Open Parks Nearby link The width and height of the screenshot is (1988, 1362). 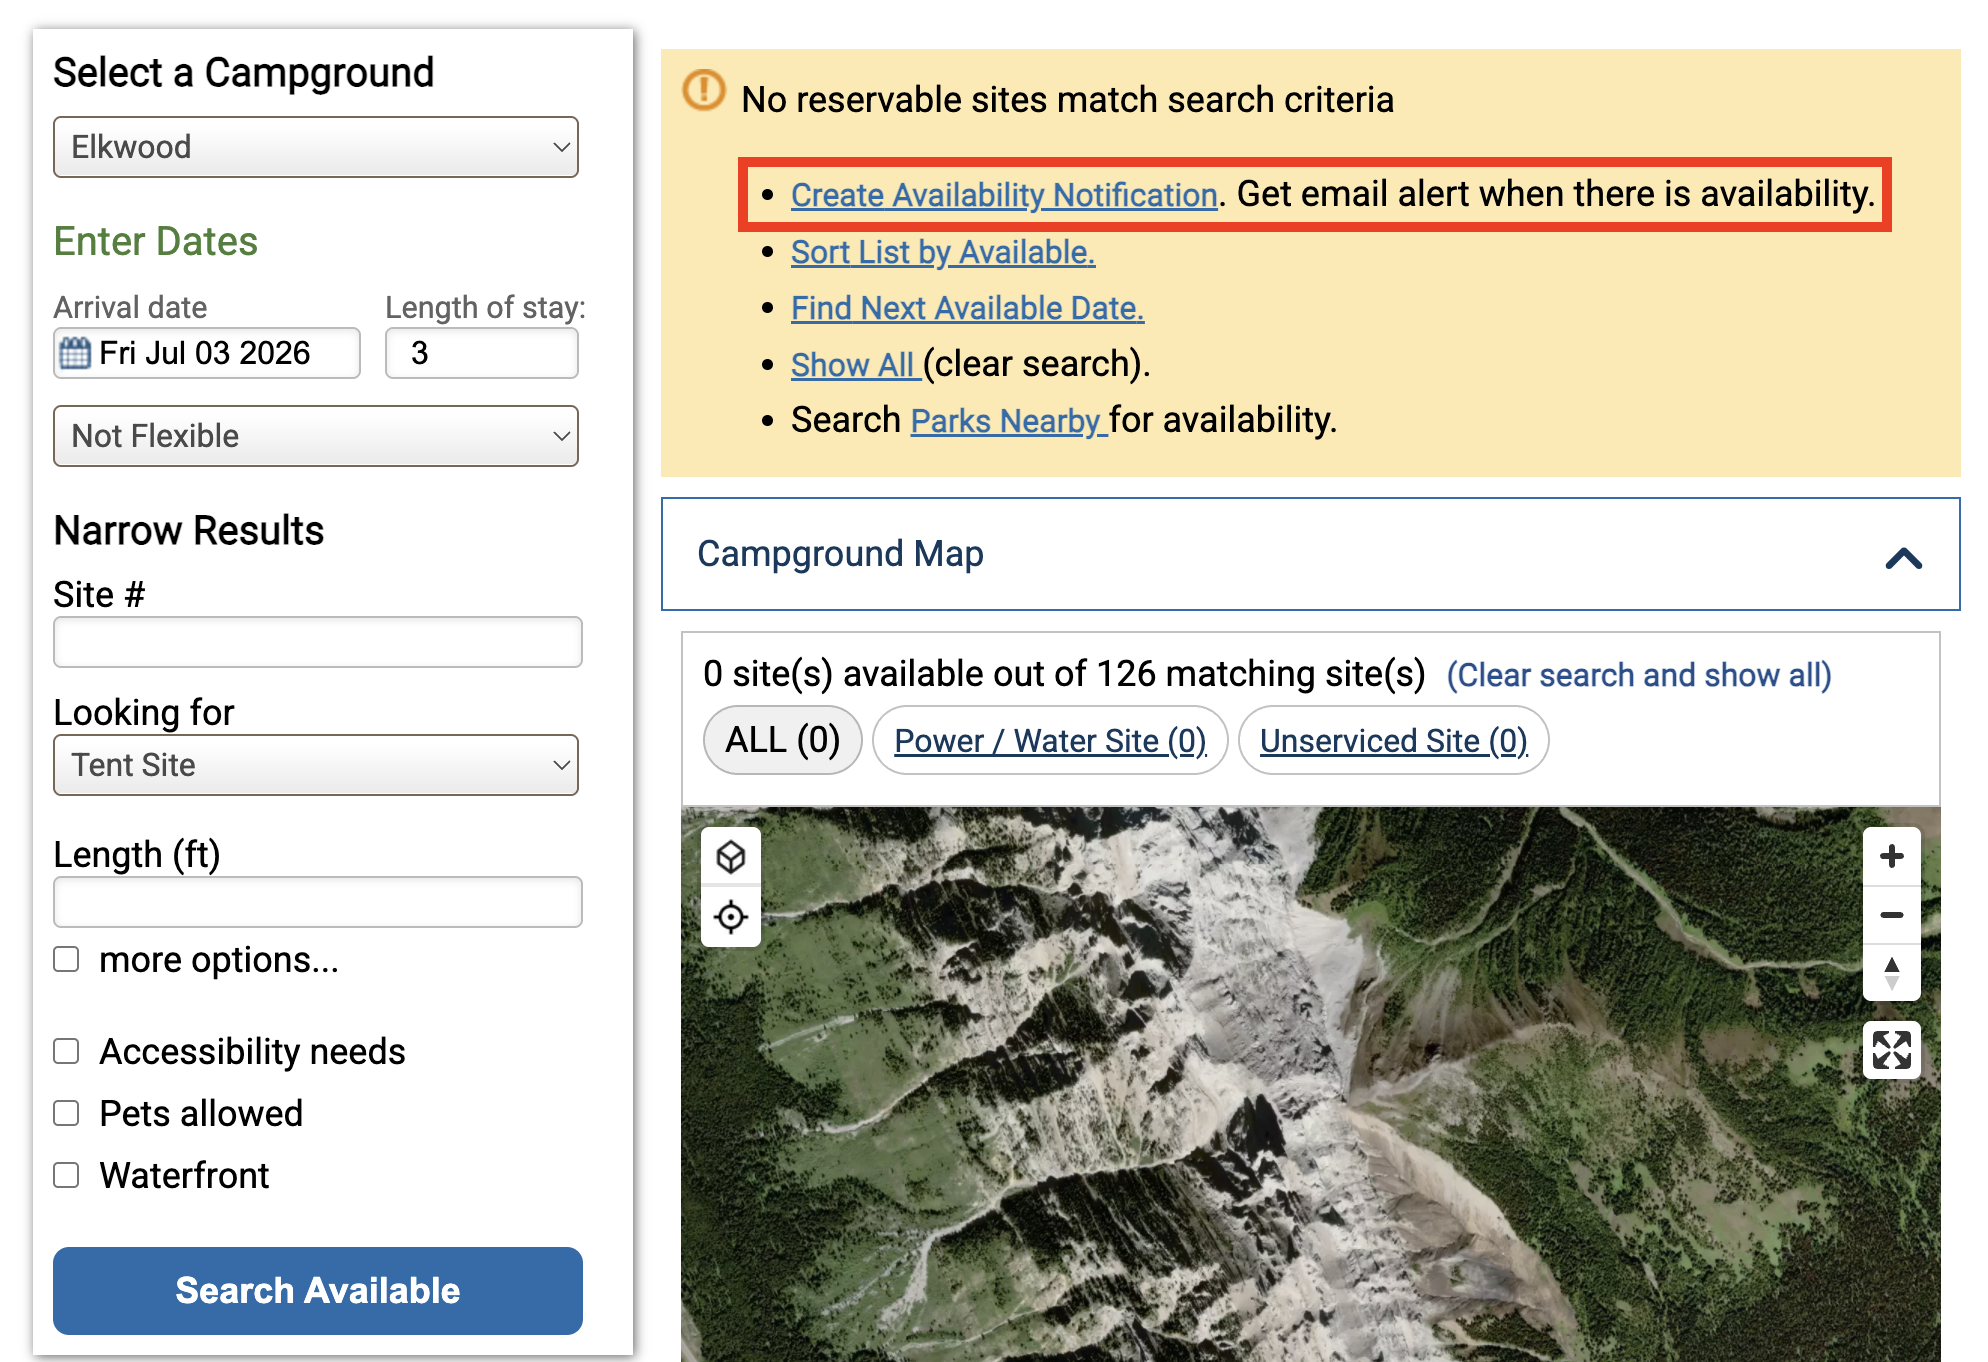1007,420
